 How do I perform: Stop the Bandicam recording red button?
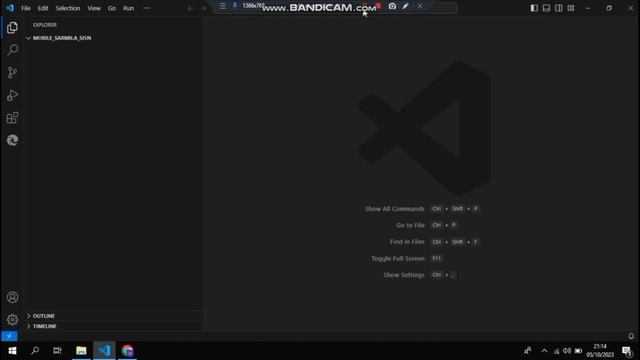378,6
